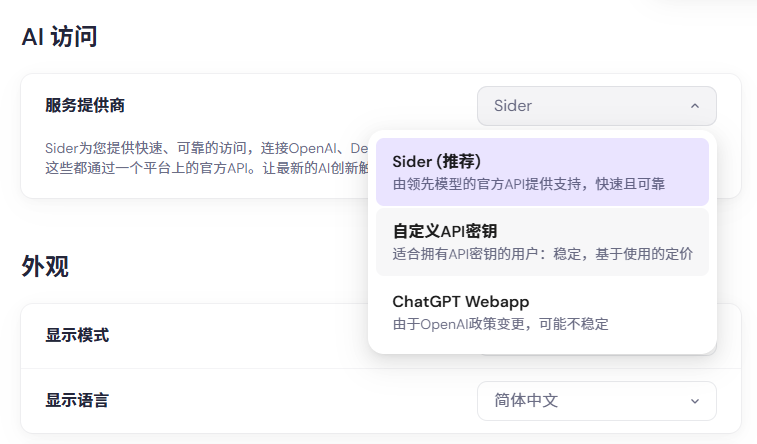Click the chevron in language dropdown

pyautogui.click(x=695, y=401)
